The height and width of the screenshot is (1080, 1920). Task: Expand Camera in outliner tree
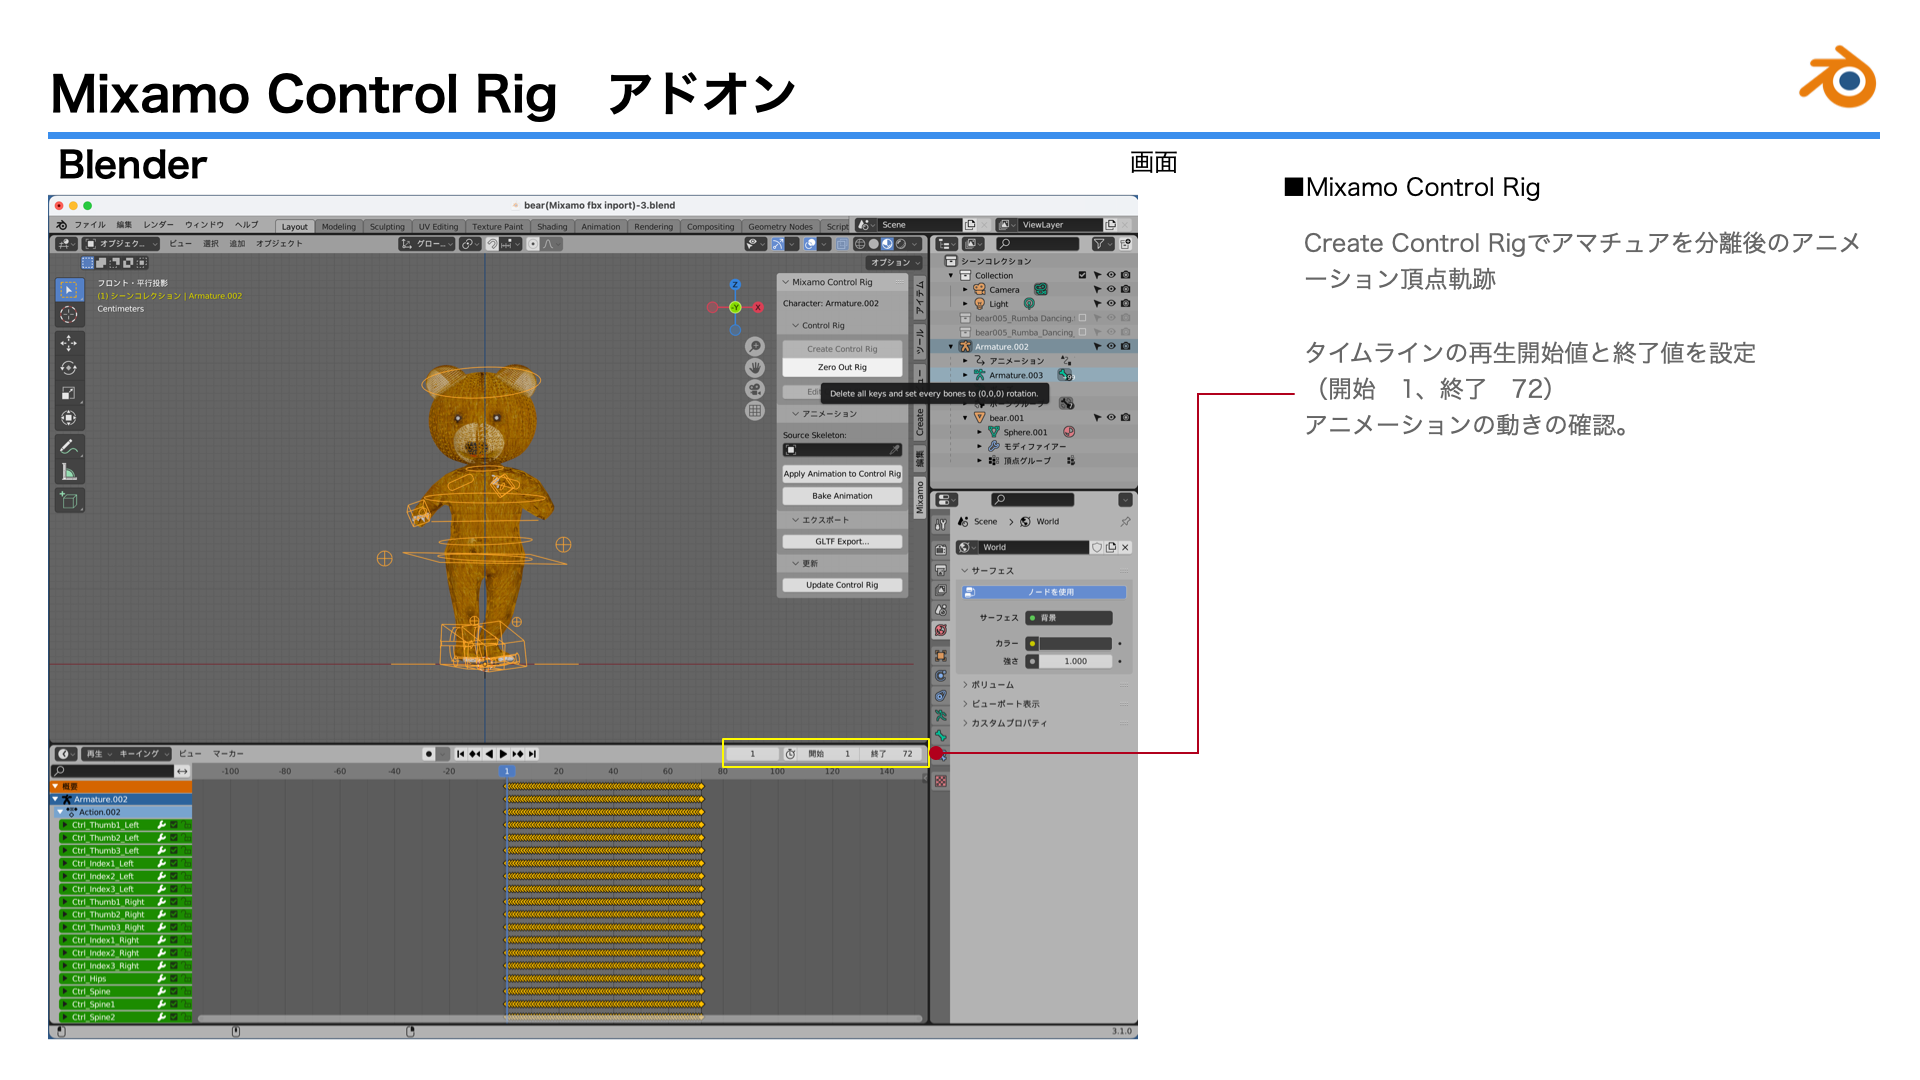click(x=965, y=290)
